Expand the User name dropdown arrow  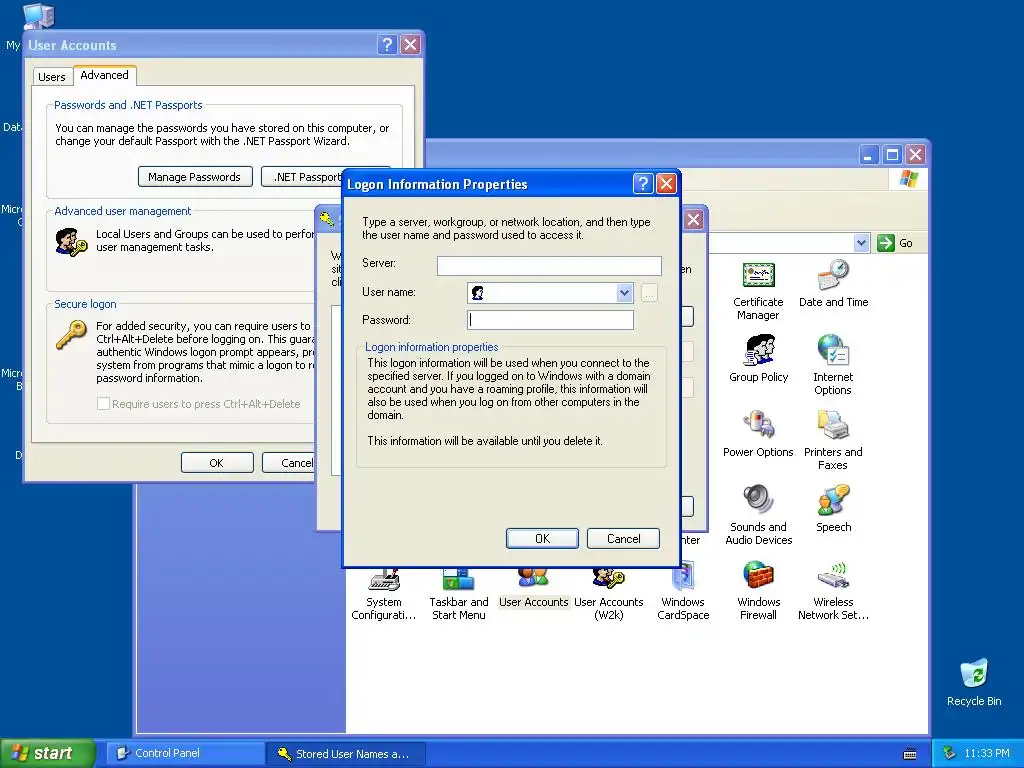click(624, 293)
